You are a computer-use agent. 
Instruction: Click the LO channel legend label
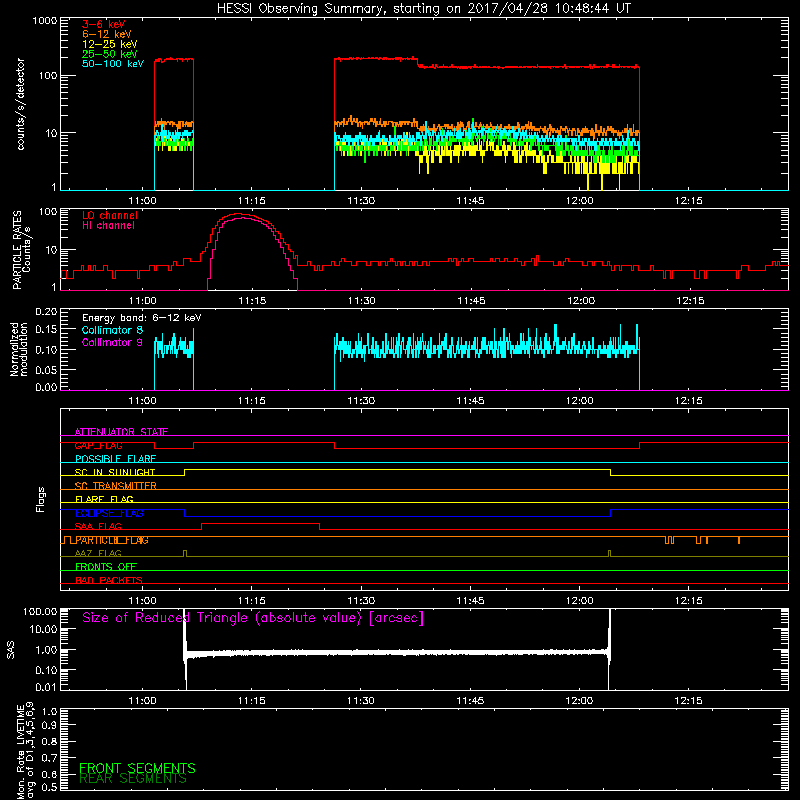tap(110, 215)
